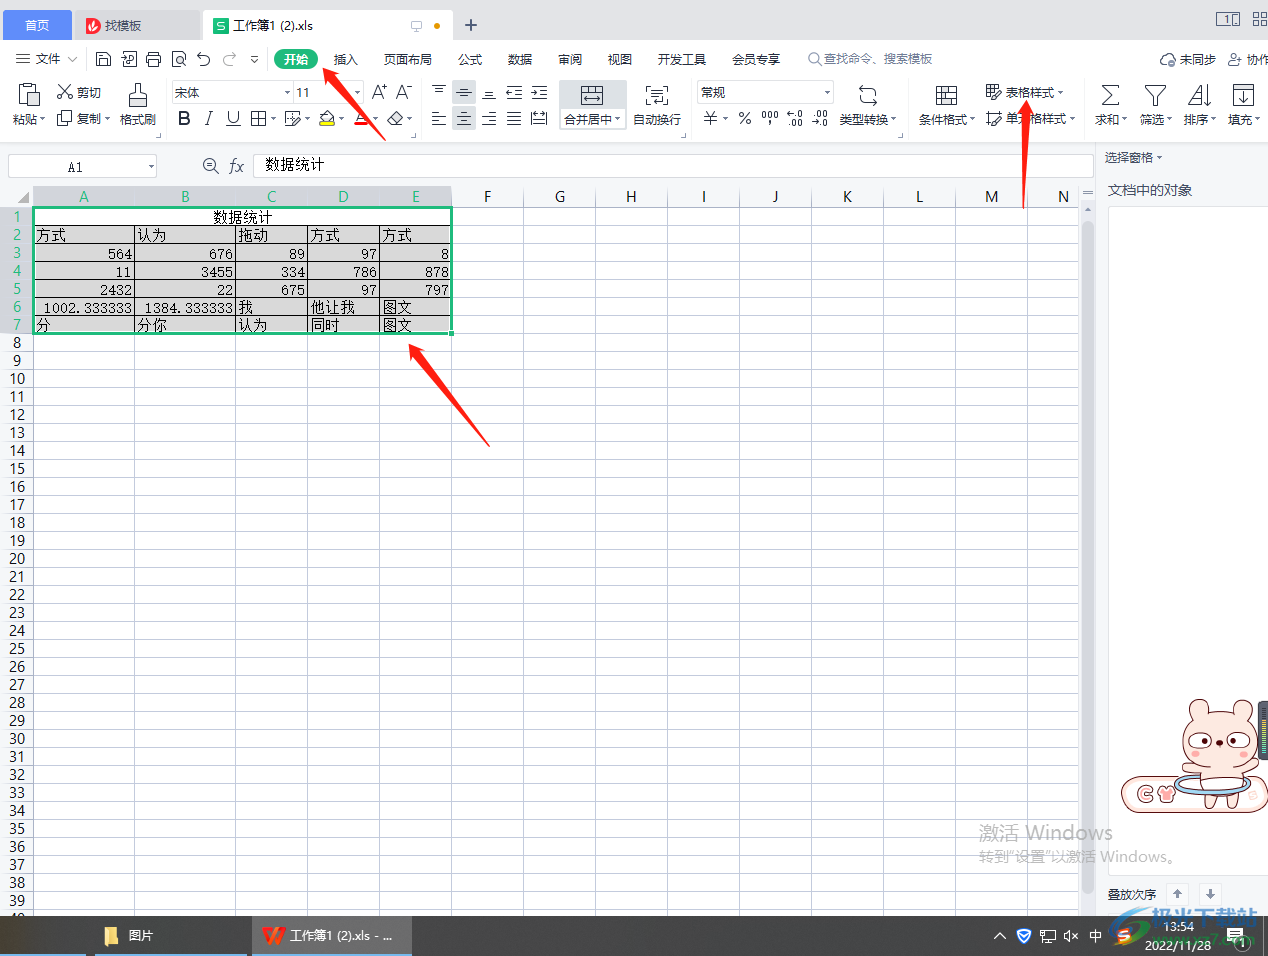
Task: Activate the Format Painter (格式刷)
Action: pyautogui.click(x=138, y=104)
